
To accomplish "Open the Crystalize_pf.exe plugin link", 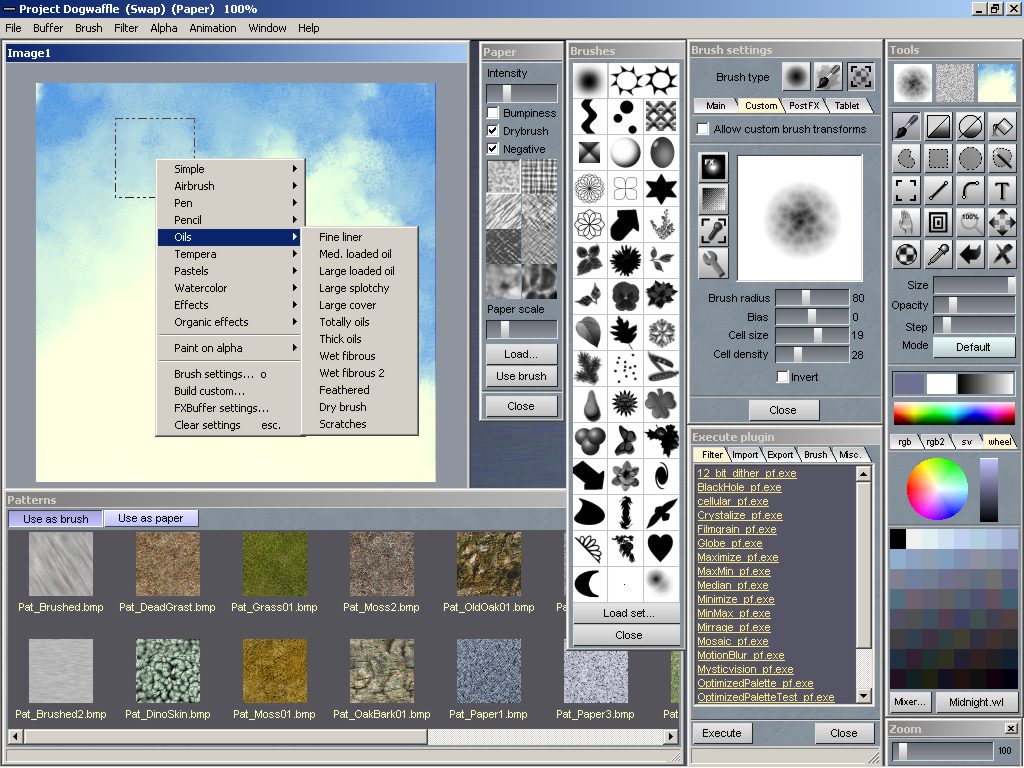I will [739, 515].
